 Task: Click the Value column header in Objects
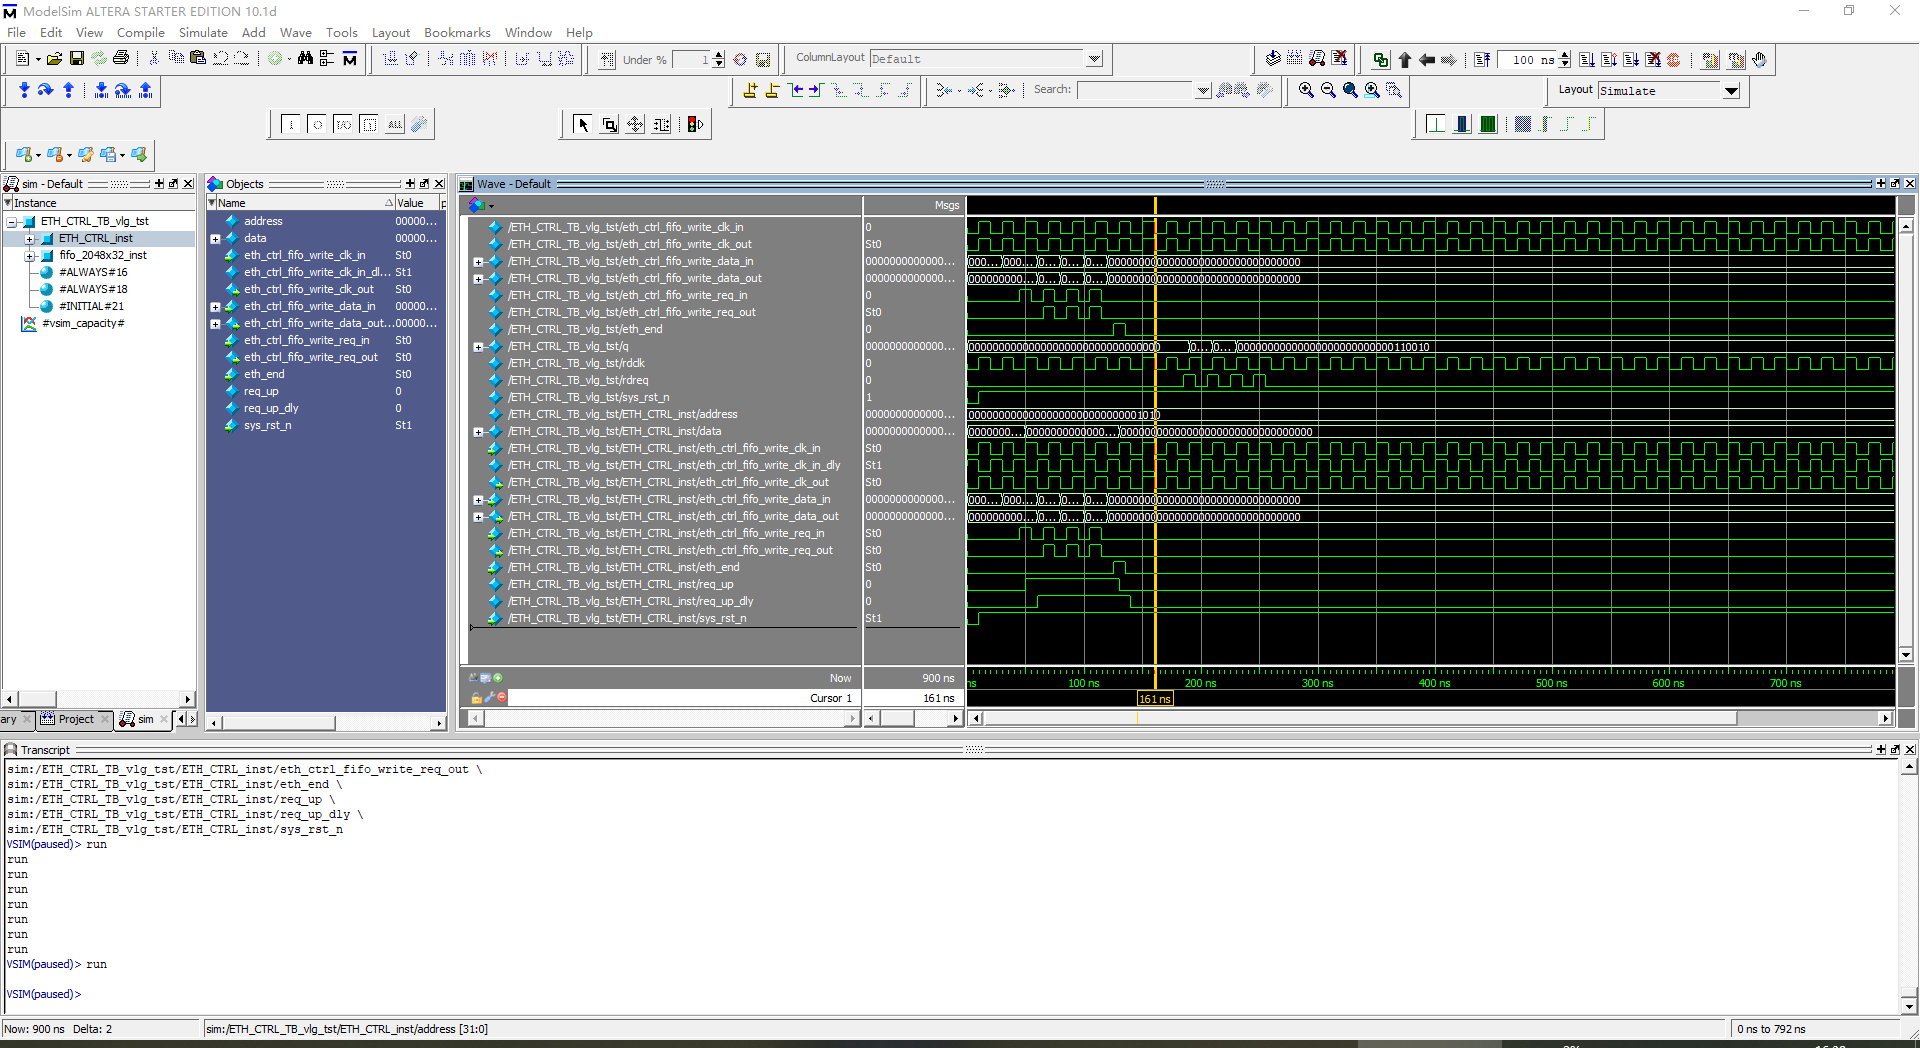[411, 203]
